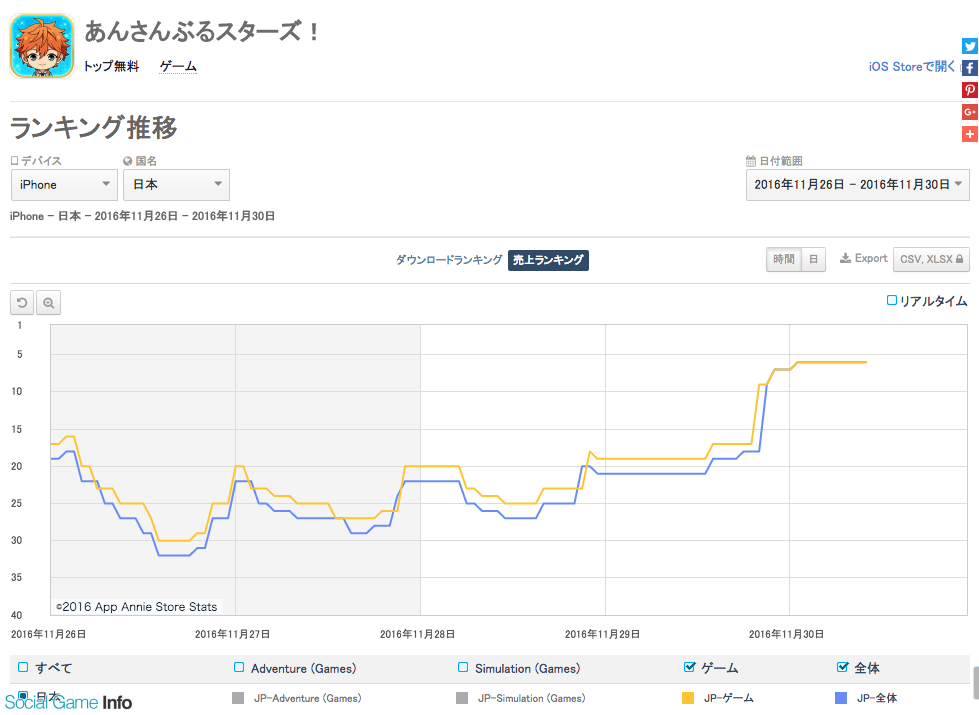This screenshot has width=979, height=715.
Task: Switch to the ダウンロードランキング tab
Action: (x=449, y=260)
